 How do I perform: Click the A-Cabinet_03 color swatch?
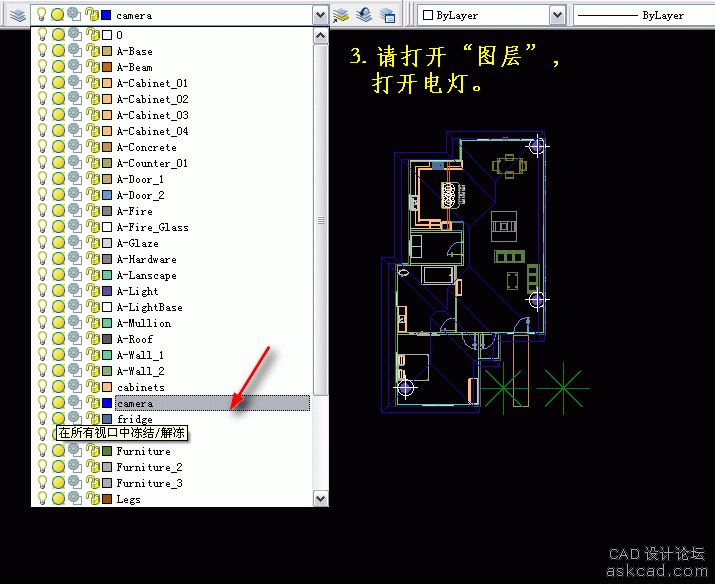coord(107,115)
